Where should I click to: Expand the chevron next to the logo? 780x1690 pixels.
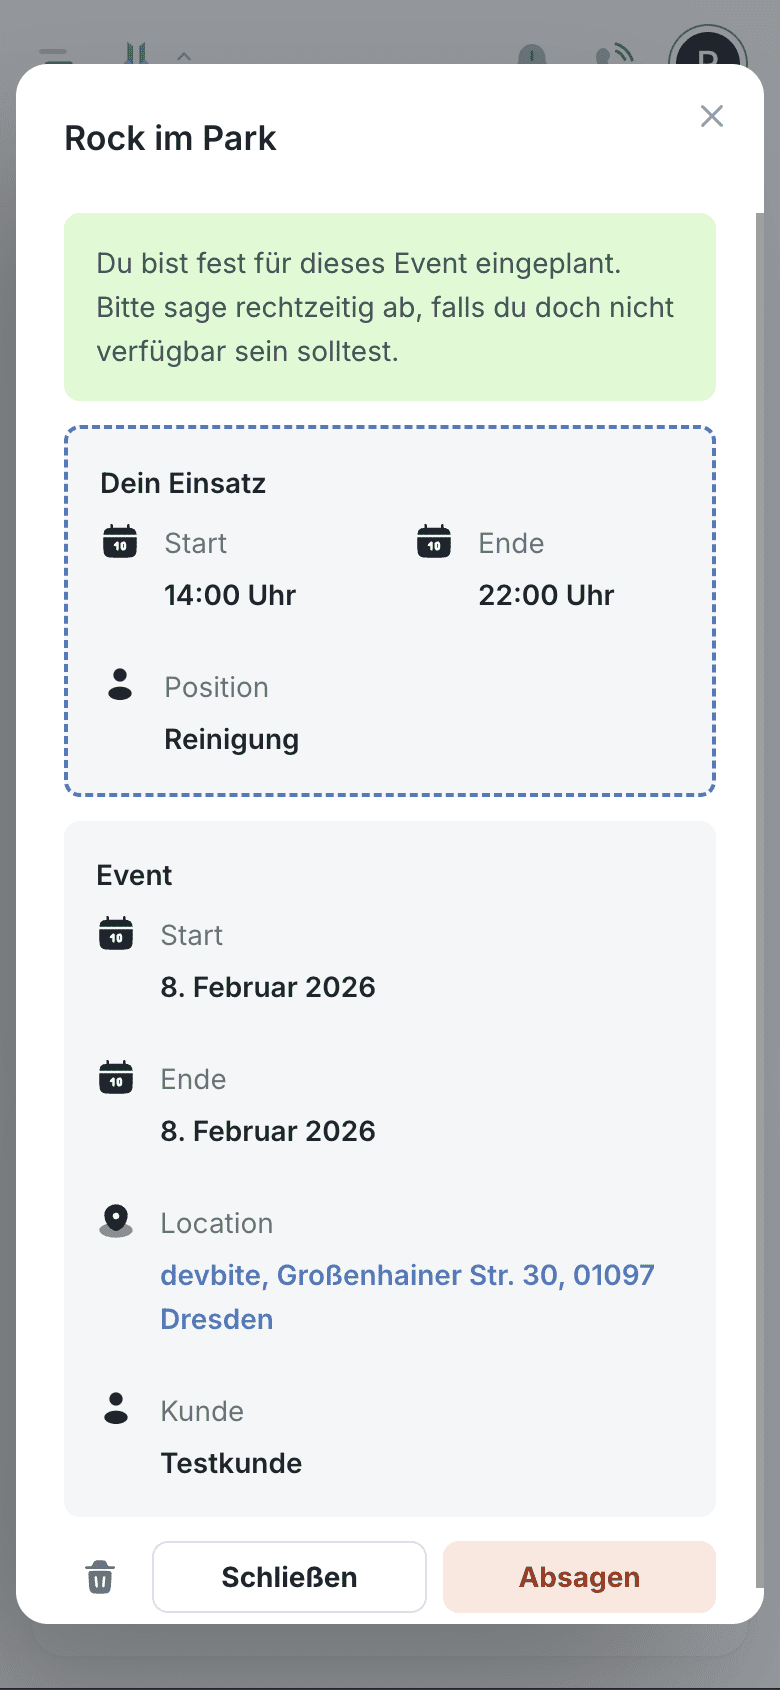184,56
